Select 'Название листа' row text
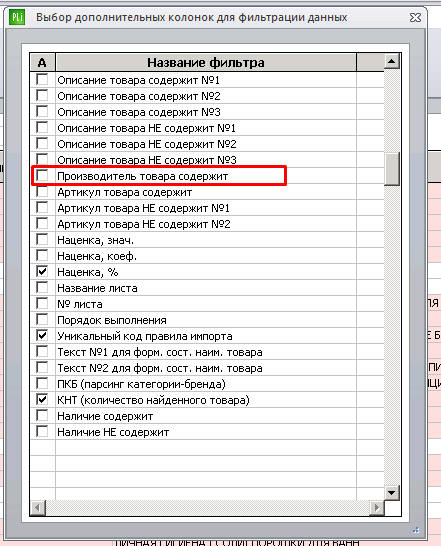The width and height of the screenshot is (441, 546). pyautogui.click(x=97, y=288)
